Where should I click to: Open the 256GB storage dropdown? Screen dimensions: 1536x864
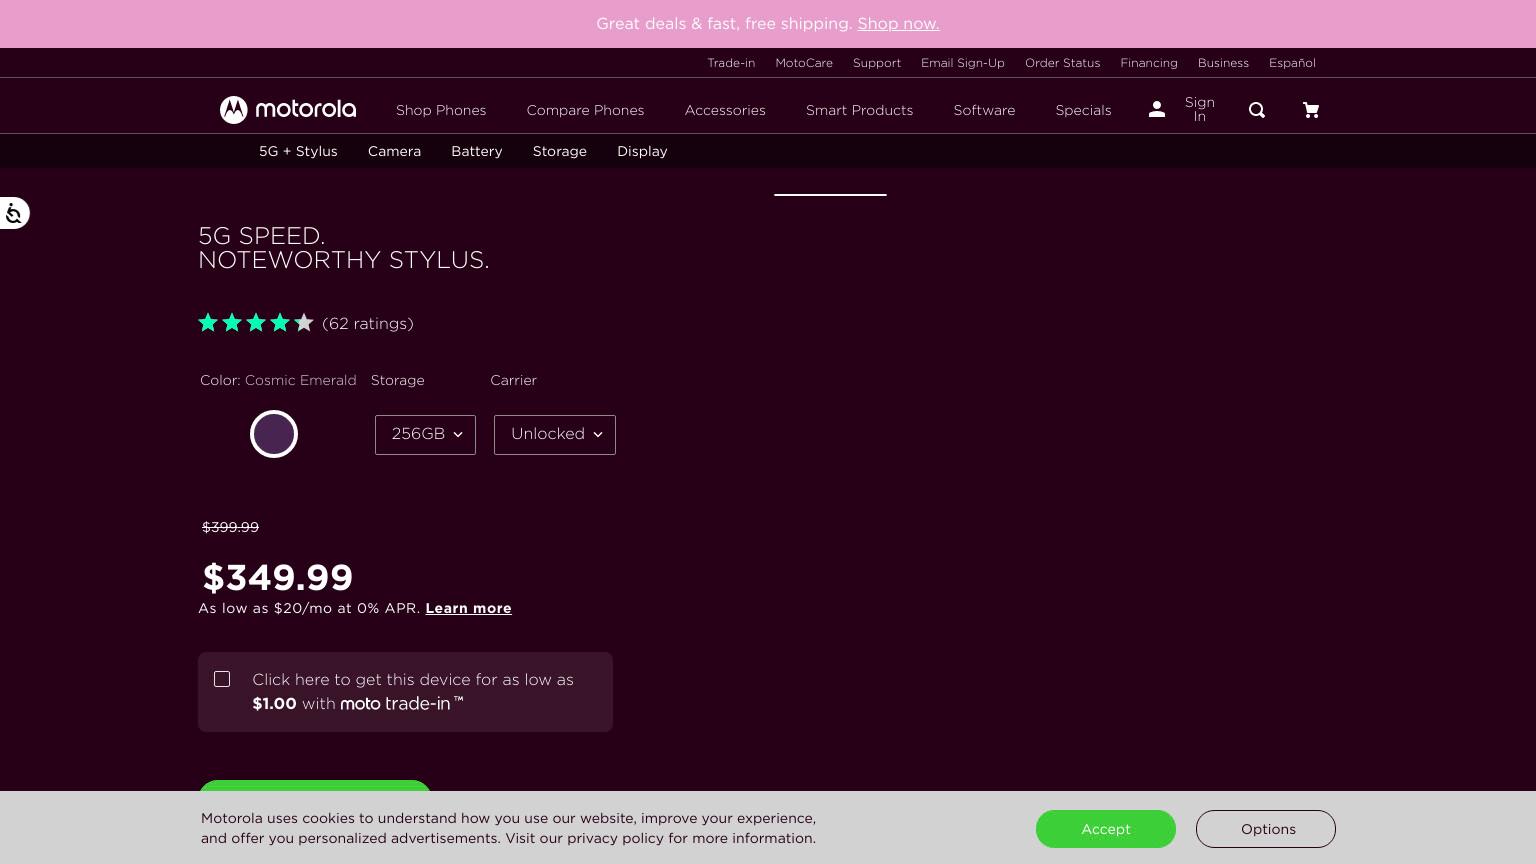point(425,435)
